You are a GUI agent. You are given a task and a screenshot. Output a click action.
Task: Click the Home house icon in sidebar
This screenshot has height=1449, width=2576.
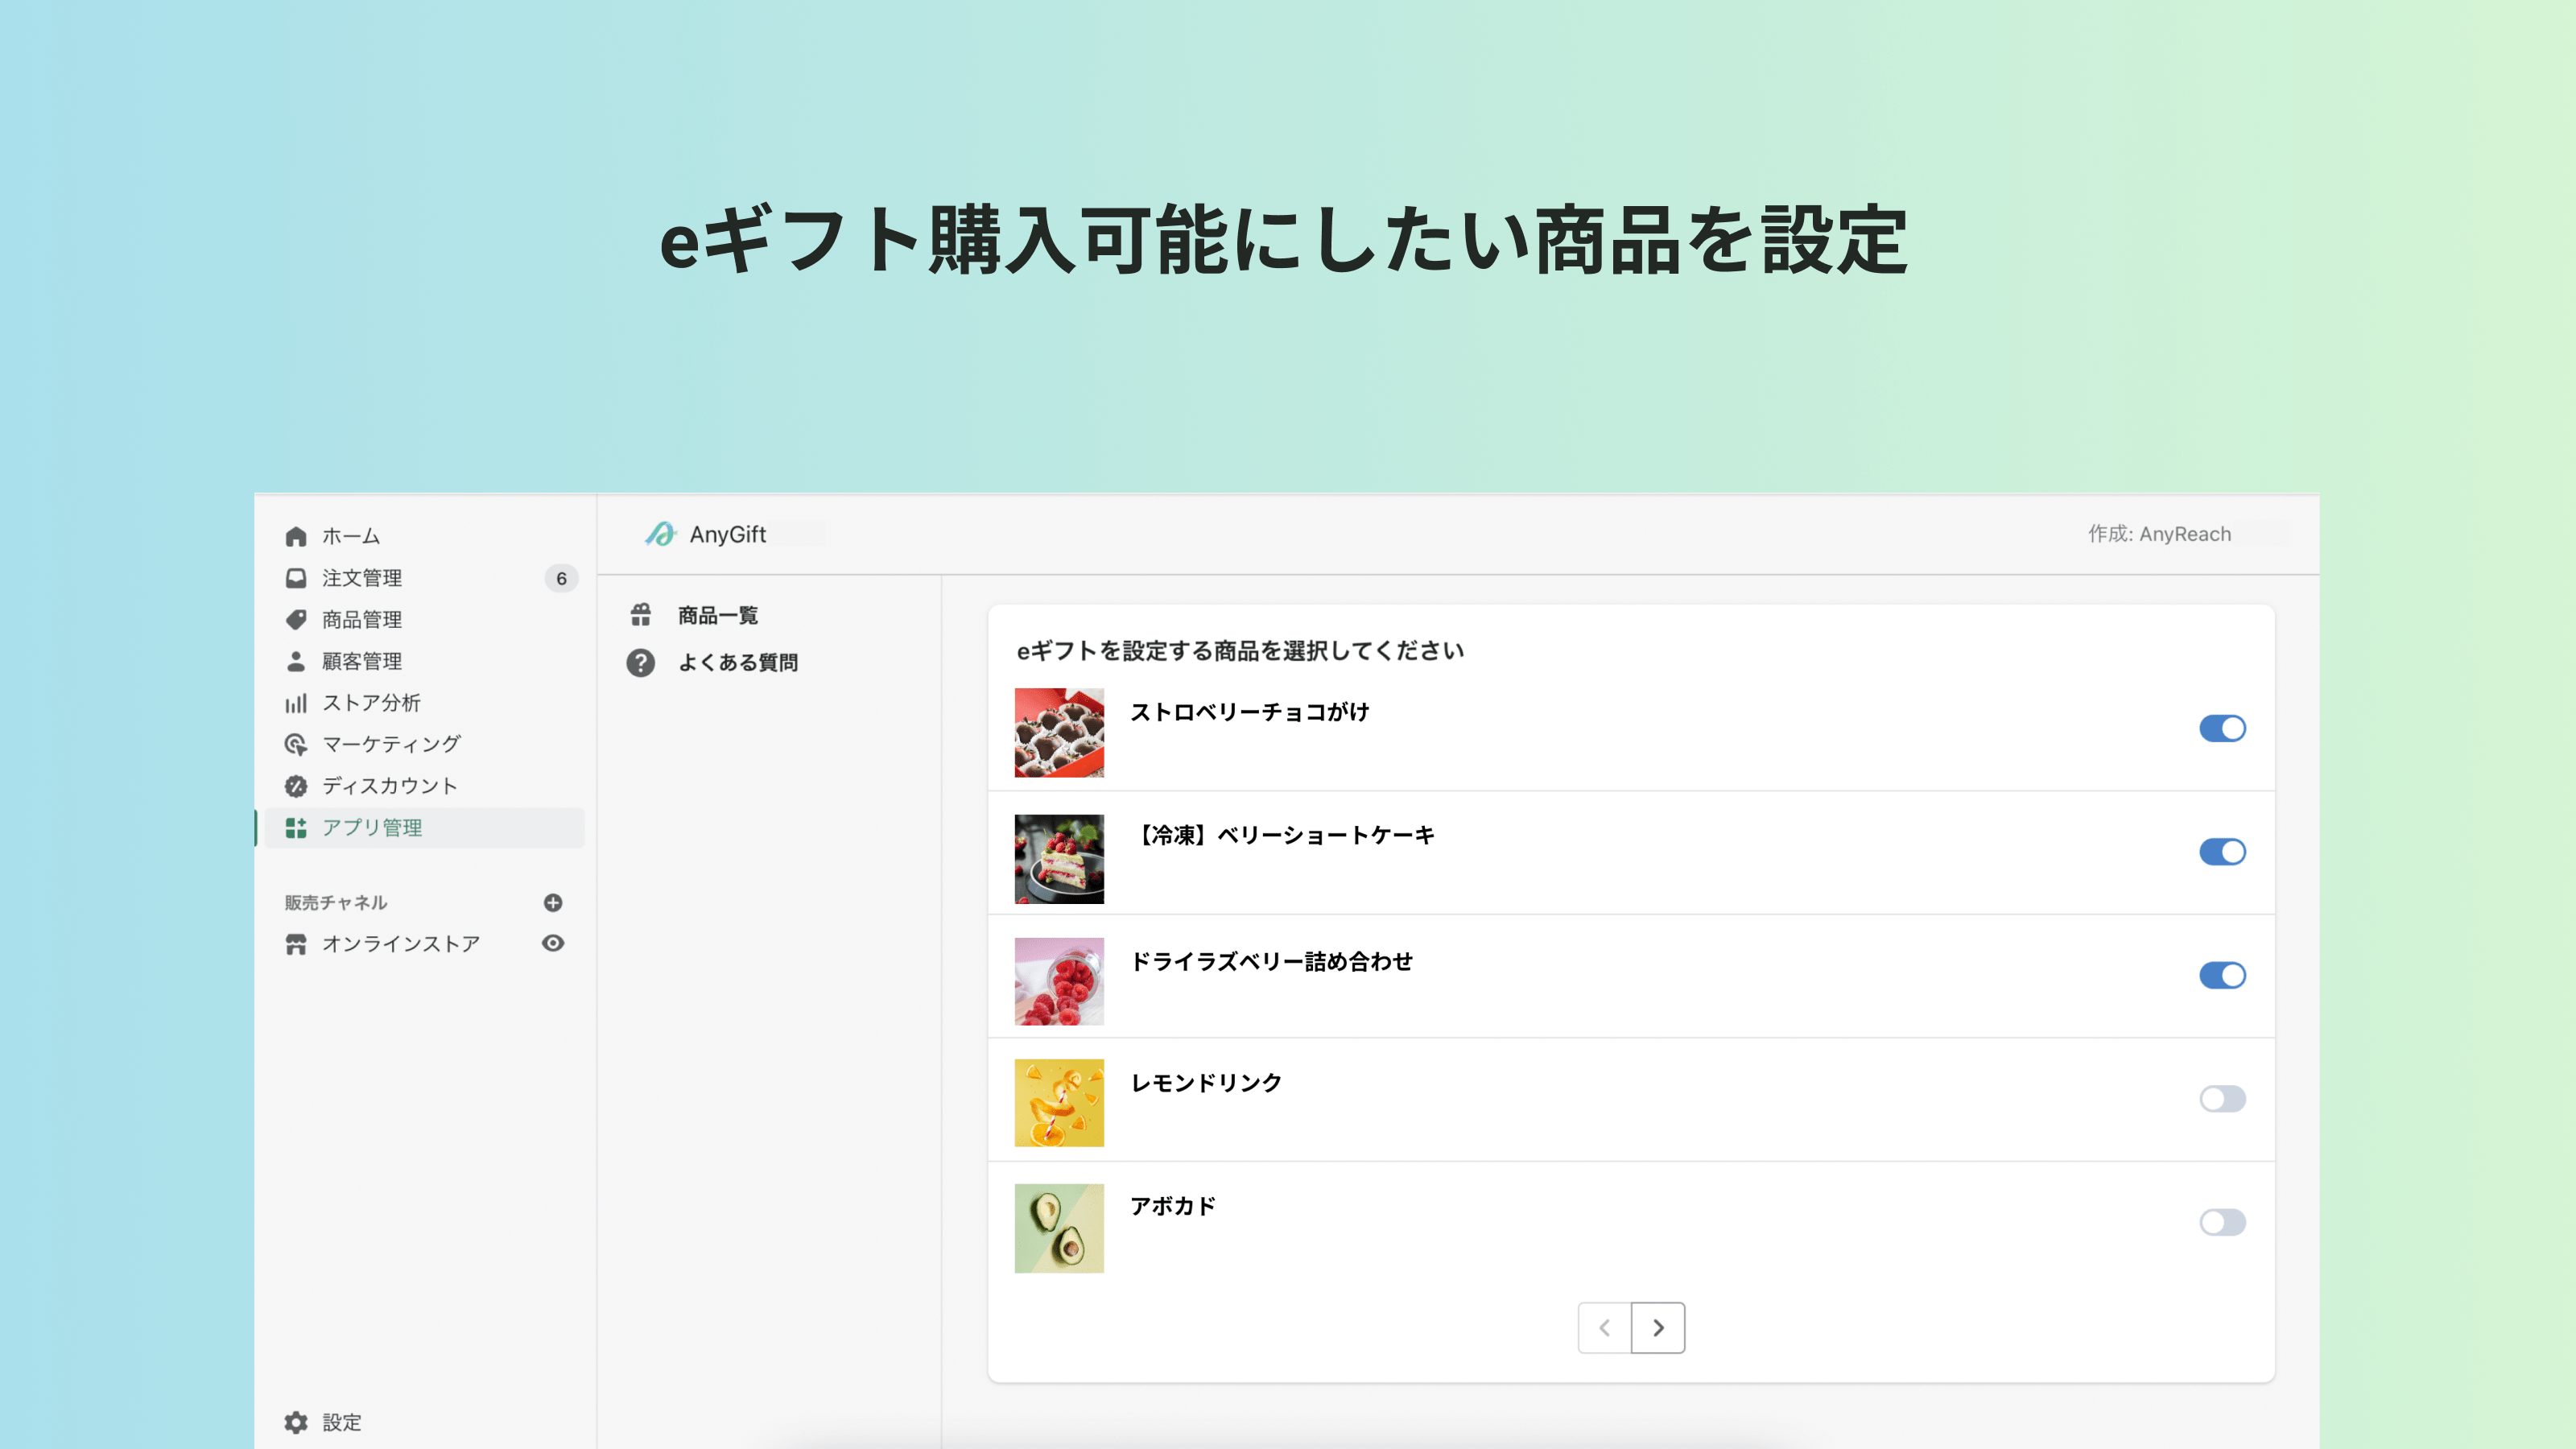tap(296, 537)
